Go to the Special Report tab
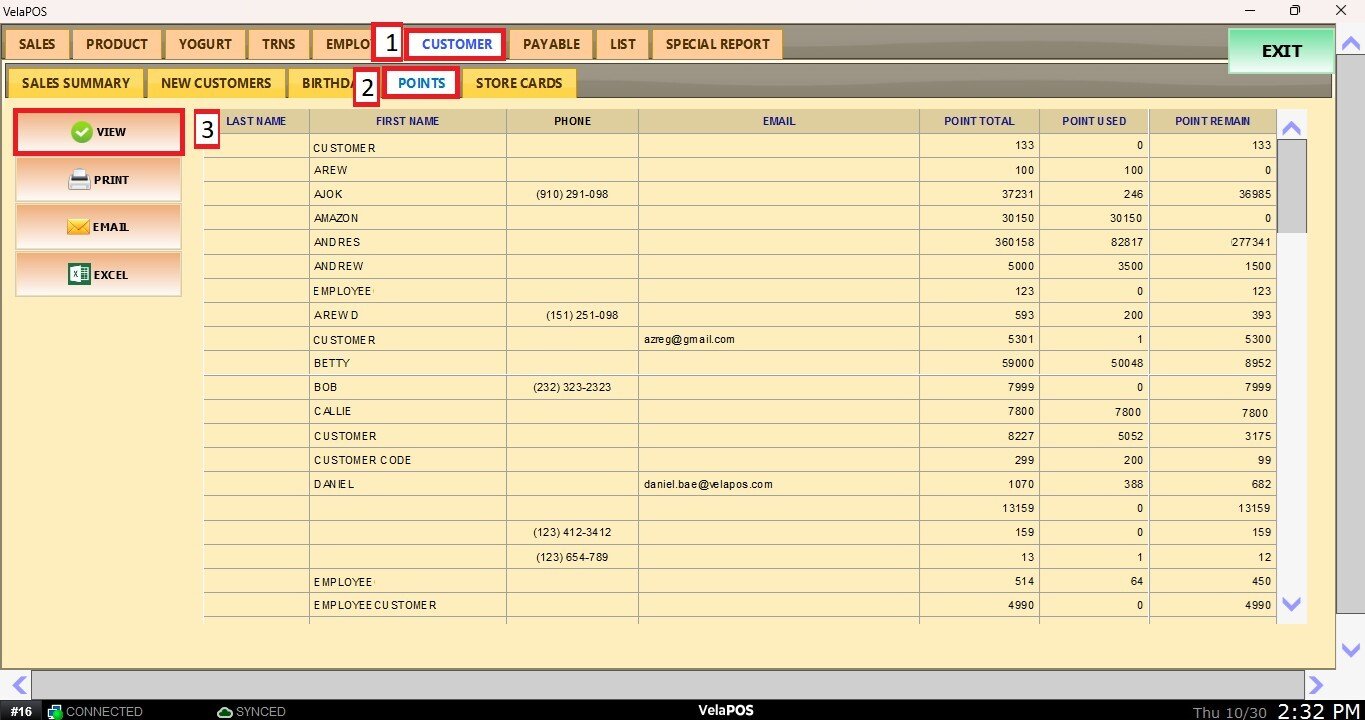Viewport: 1365px width, 720px height. [x=717, y=44]
